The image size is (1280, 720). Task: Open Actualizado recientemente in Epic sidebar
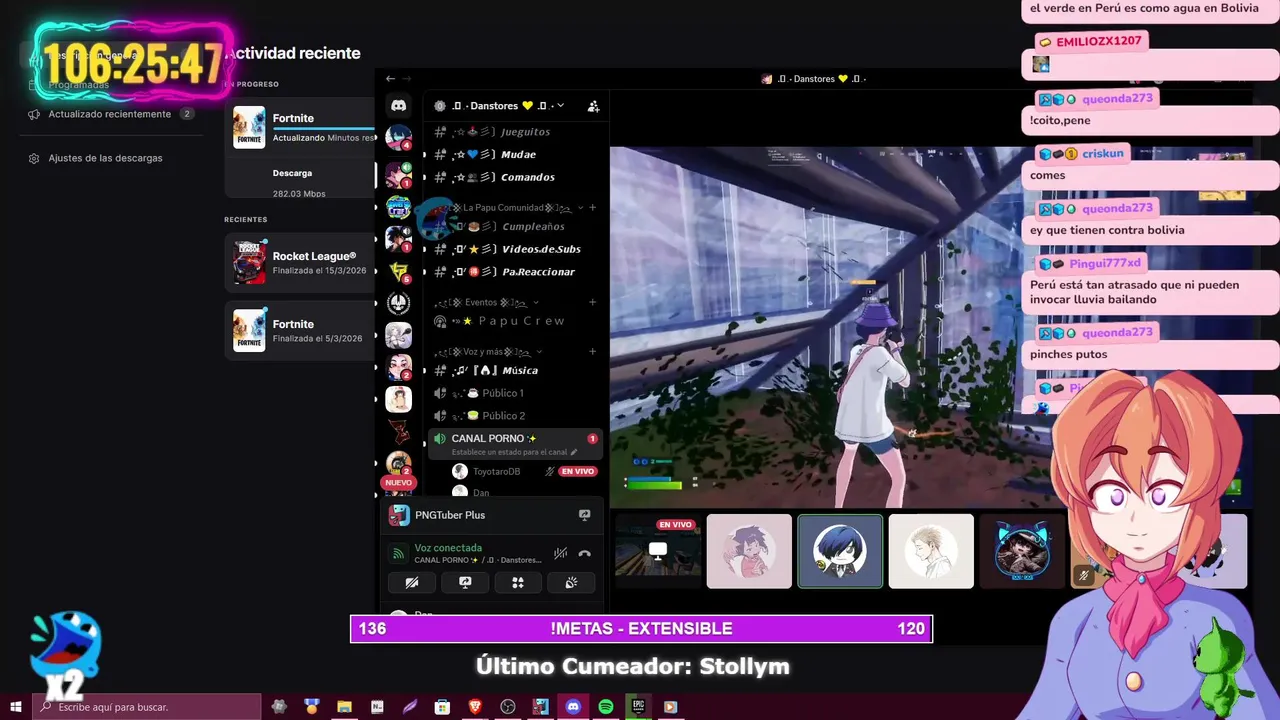tap(110, 114)
